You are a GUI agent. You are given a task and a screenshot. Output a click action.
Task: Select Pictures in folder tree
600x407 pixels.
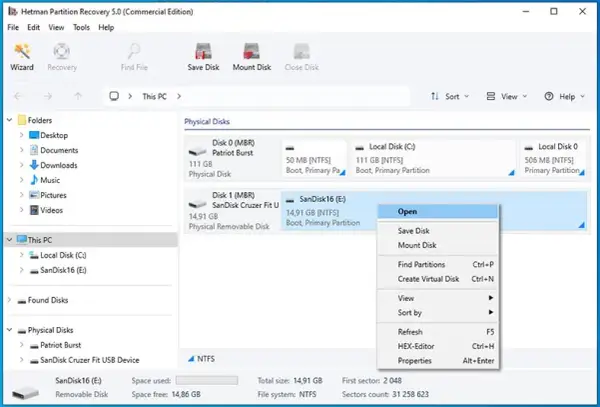(53, 195)
